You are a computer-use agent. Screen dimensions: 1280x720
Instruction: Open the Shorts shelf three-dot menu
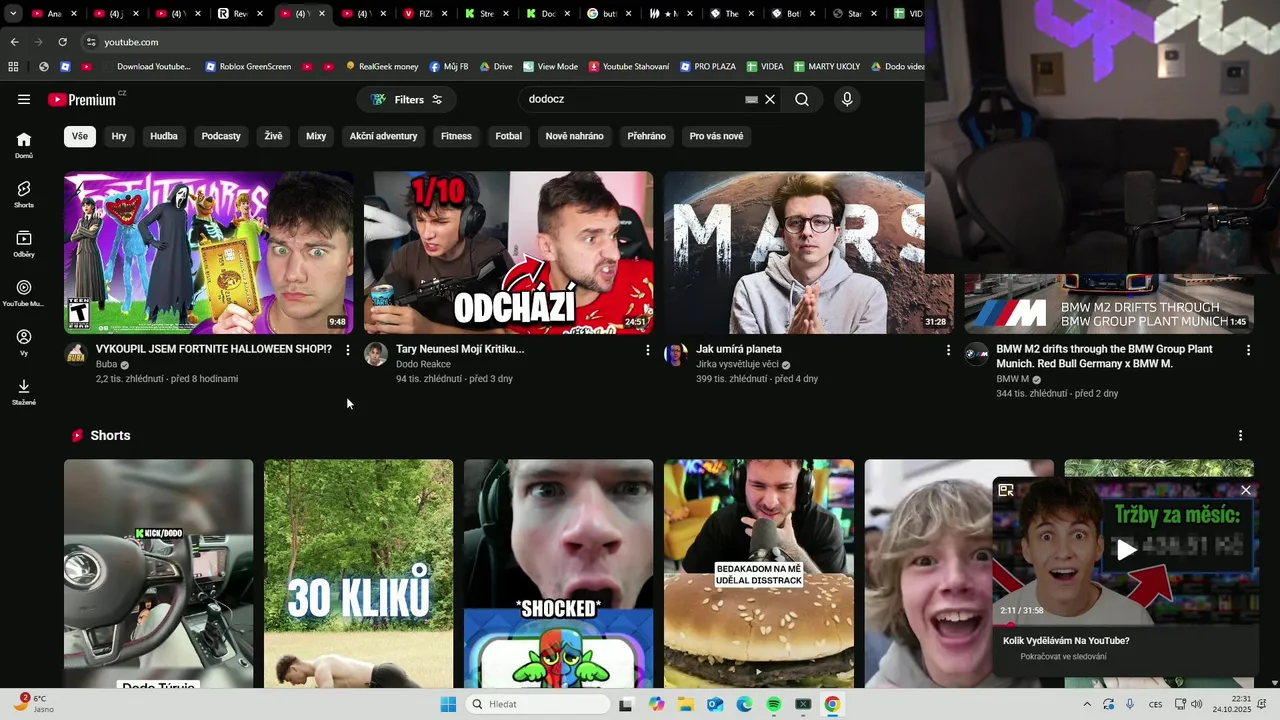(1240, 436)
